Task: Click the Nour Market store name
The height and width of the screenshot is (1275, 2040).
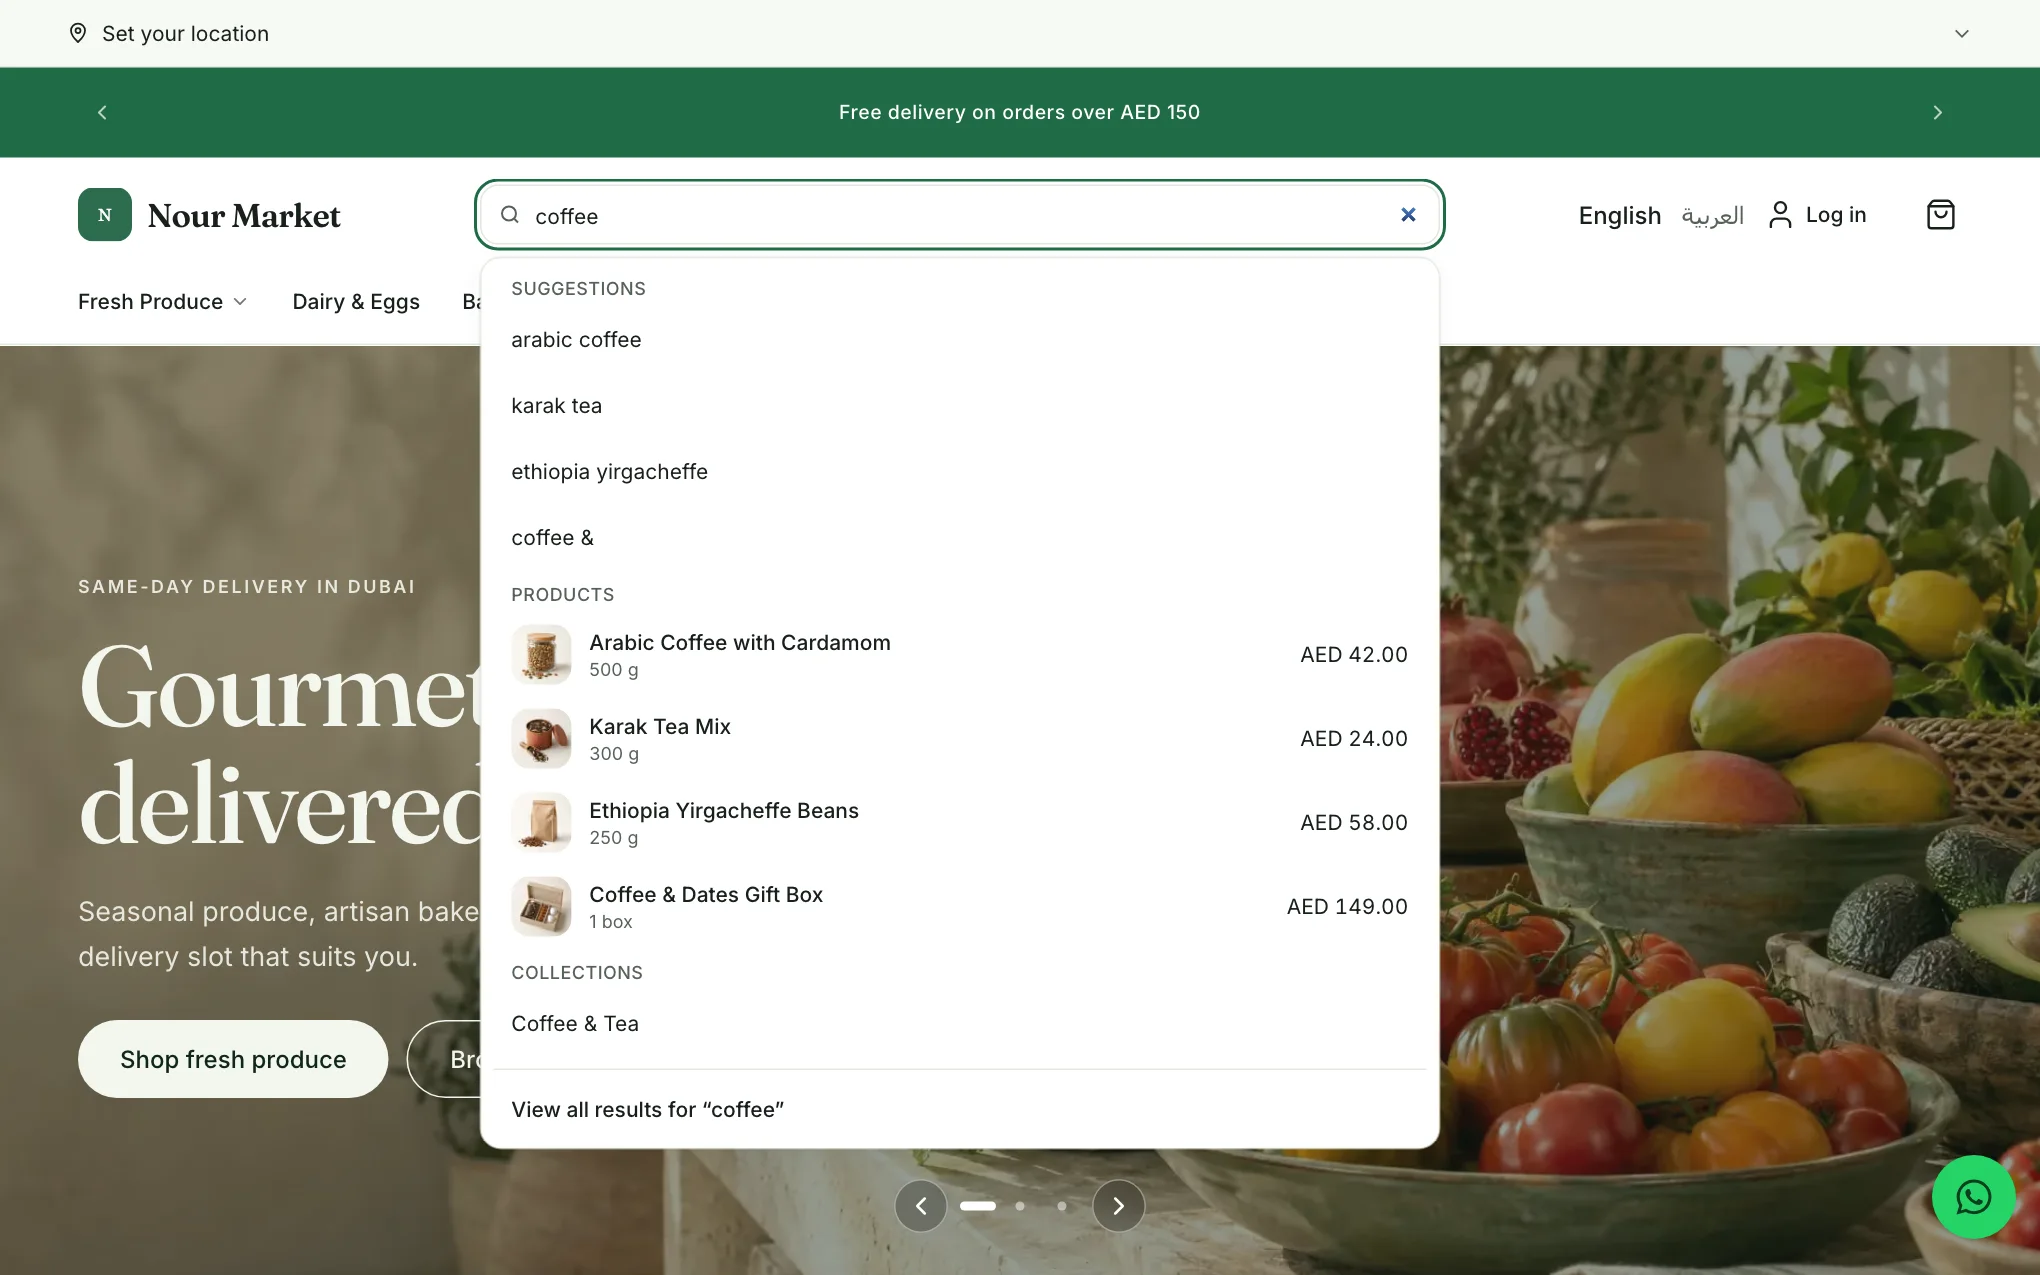Action: 244,216
